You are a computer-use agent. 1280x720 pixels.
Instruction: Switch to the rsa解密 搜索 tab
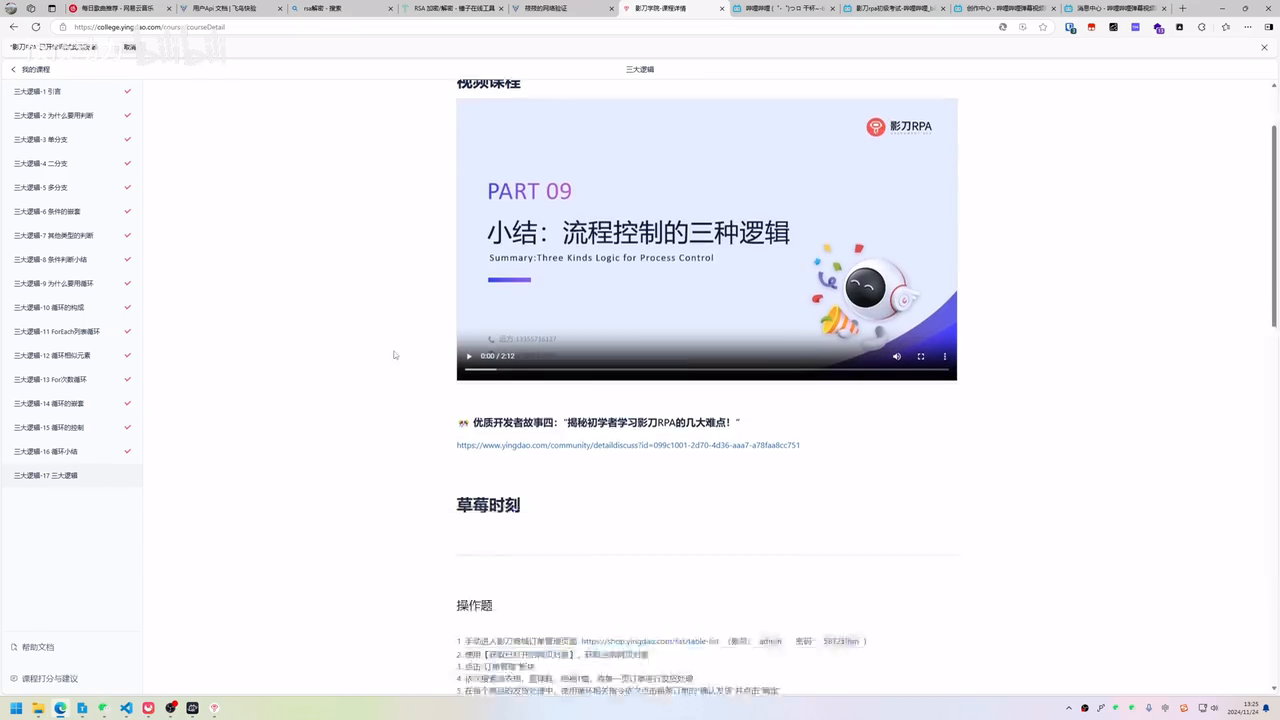pyautogui.click(x=340, y=8)
